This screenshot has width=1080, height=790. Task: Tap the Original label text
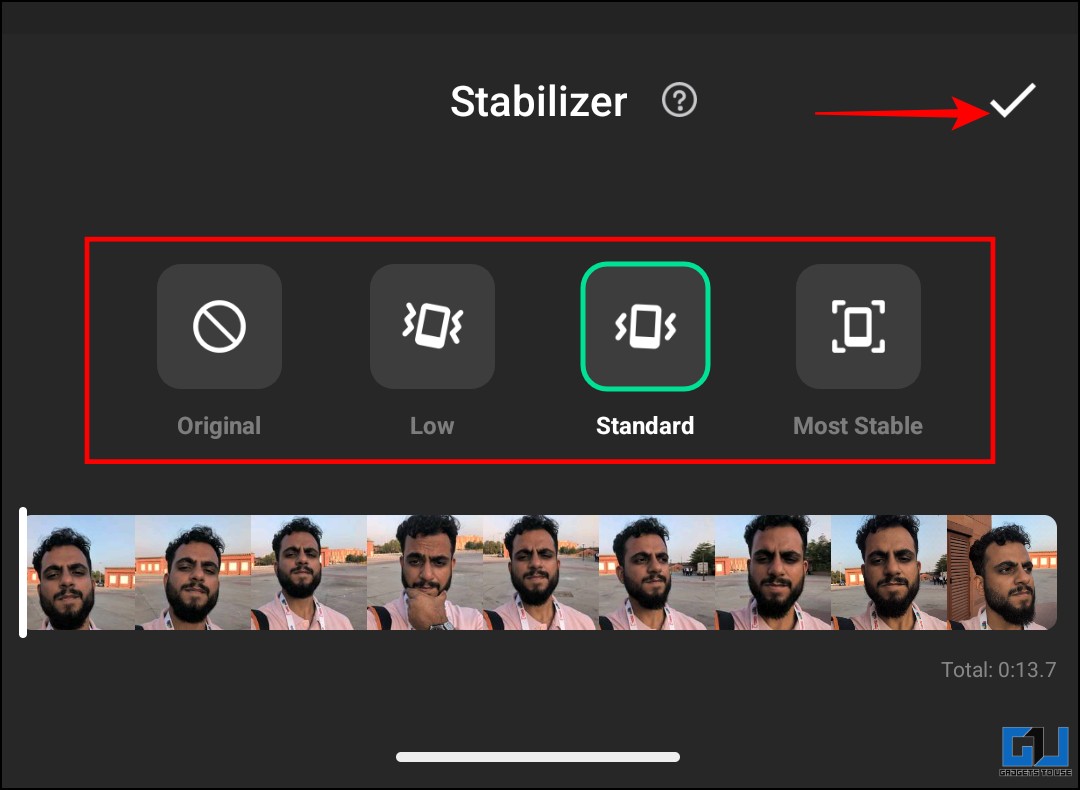tap(219, 426)
